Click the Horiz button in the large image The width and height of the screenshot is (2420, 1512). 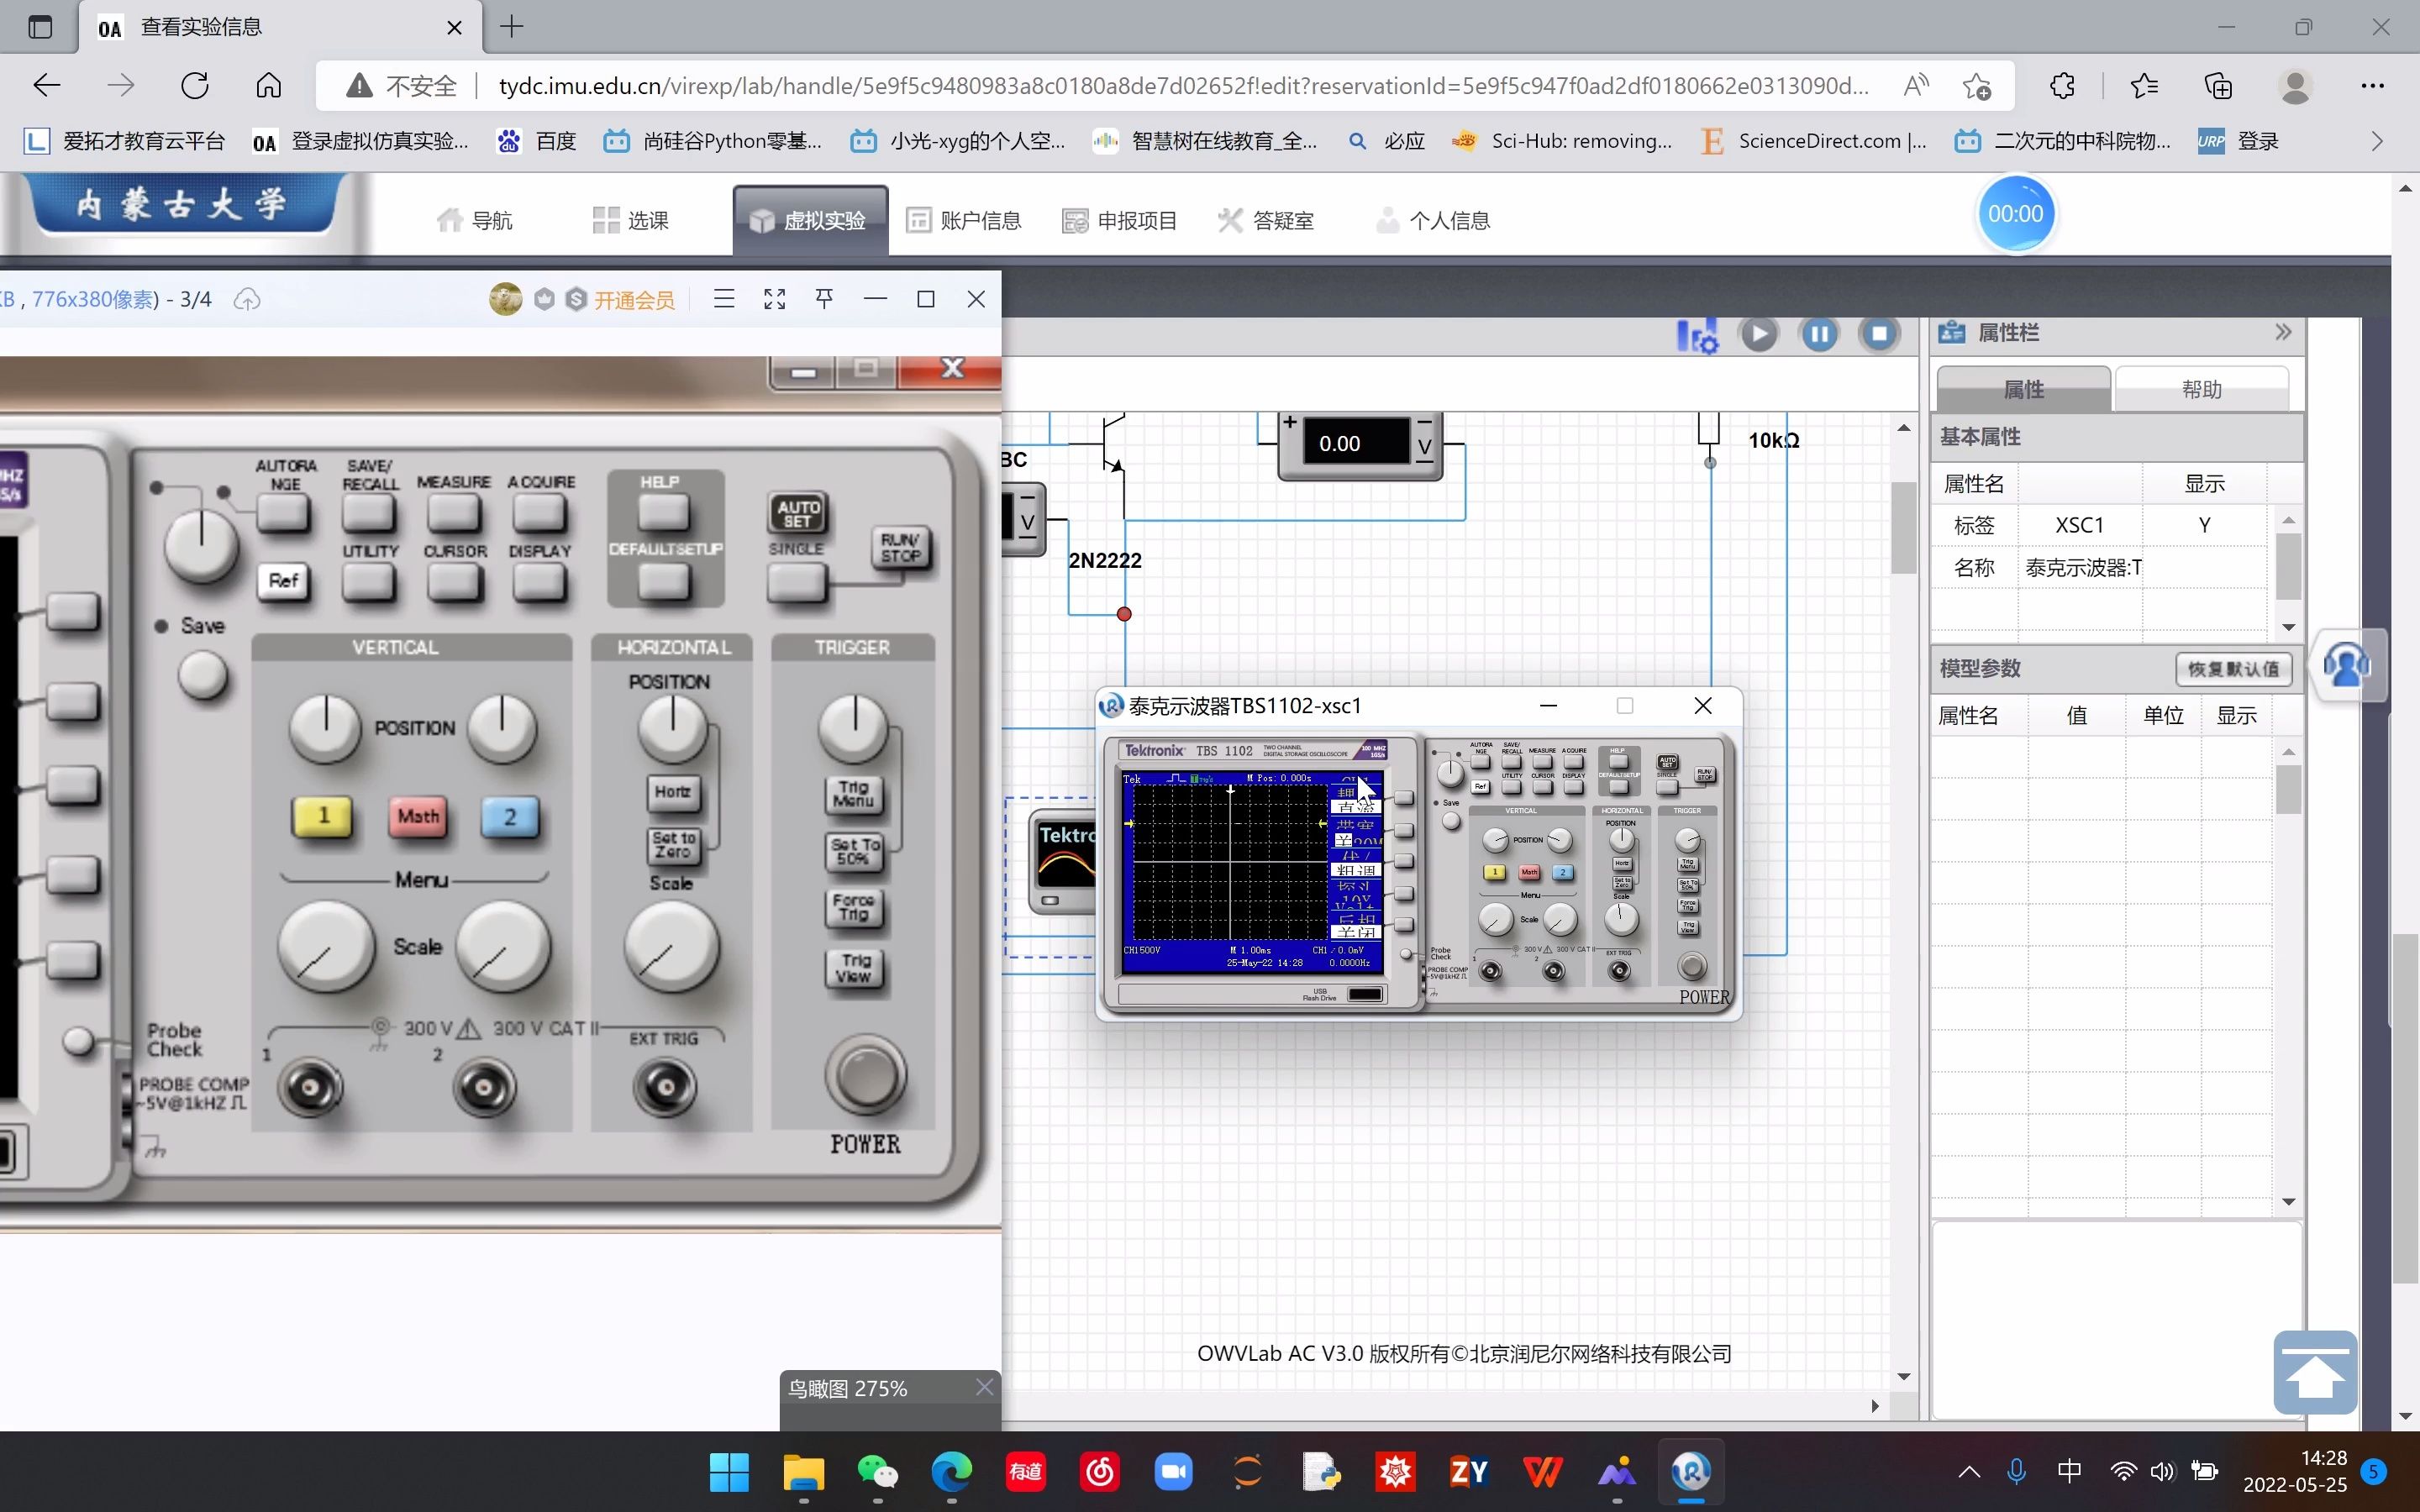[x=672, y=792]
